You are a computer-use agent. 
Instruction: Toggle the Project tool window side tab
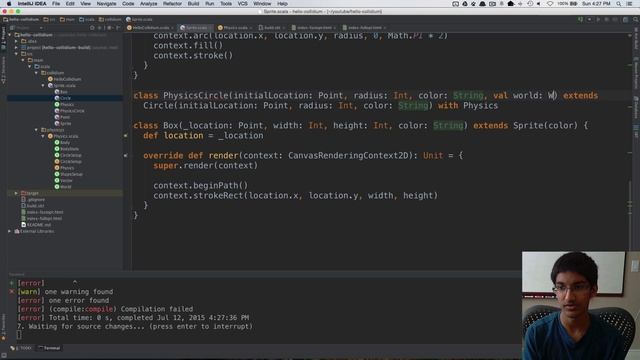3,38
